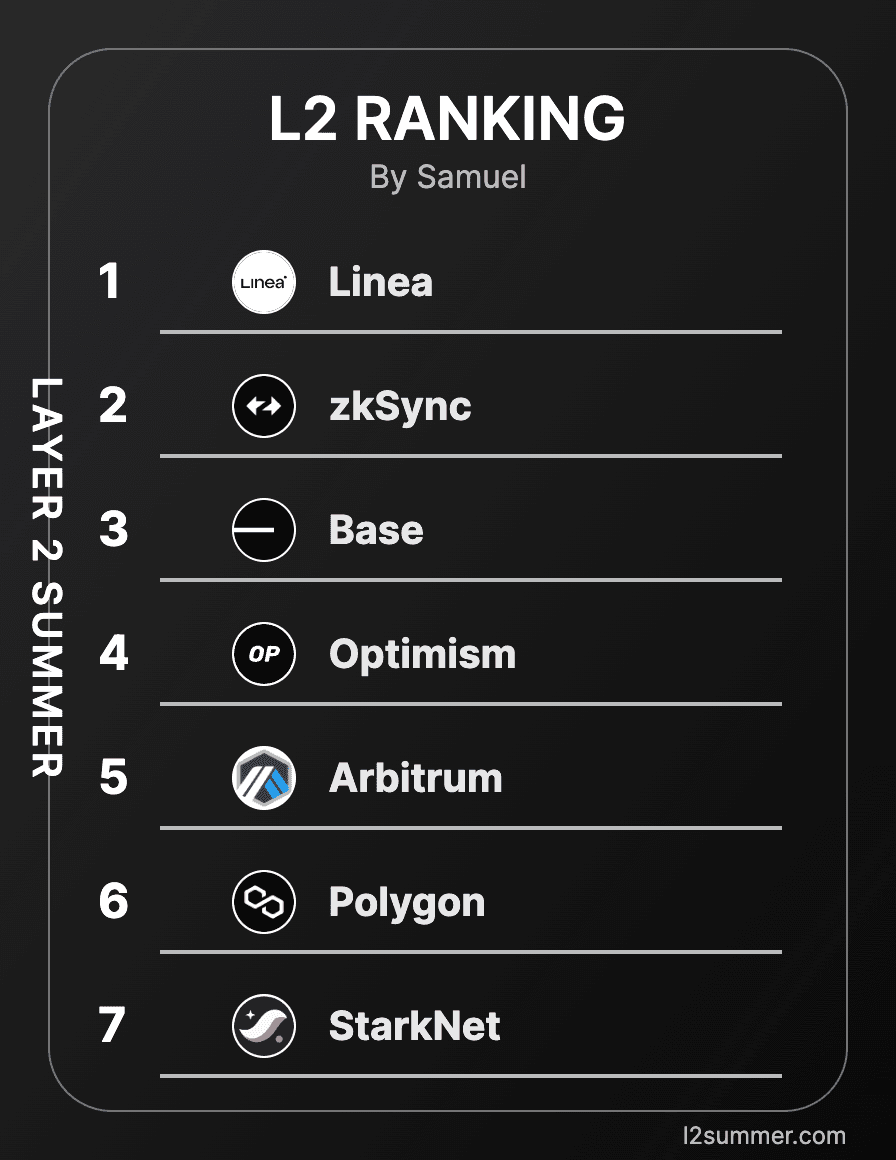This screenshot has width=896, height=1160.
Task: Select the Optimism name label
Action: [422, 654]
